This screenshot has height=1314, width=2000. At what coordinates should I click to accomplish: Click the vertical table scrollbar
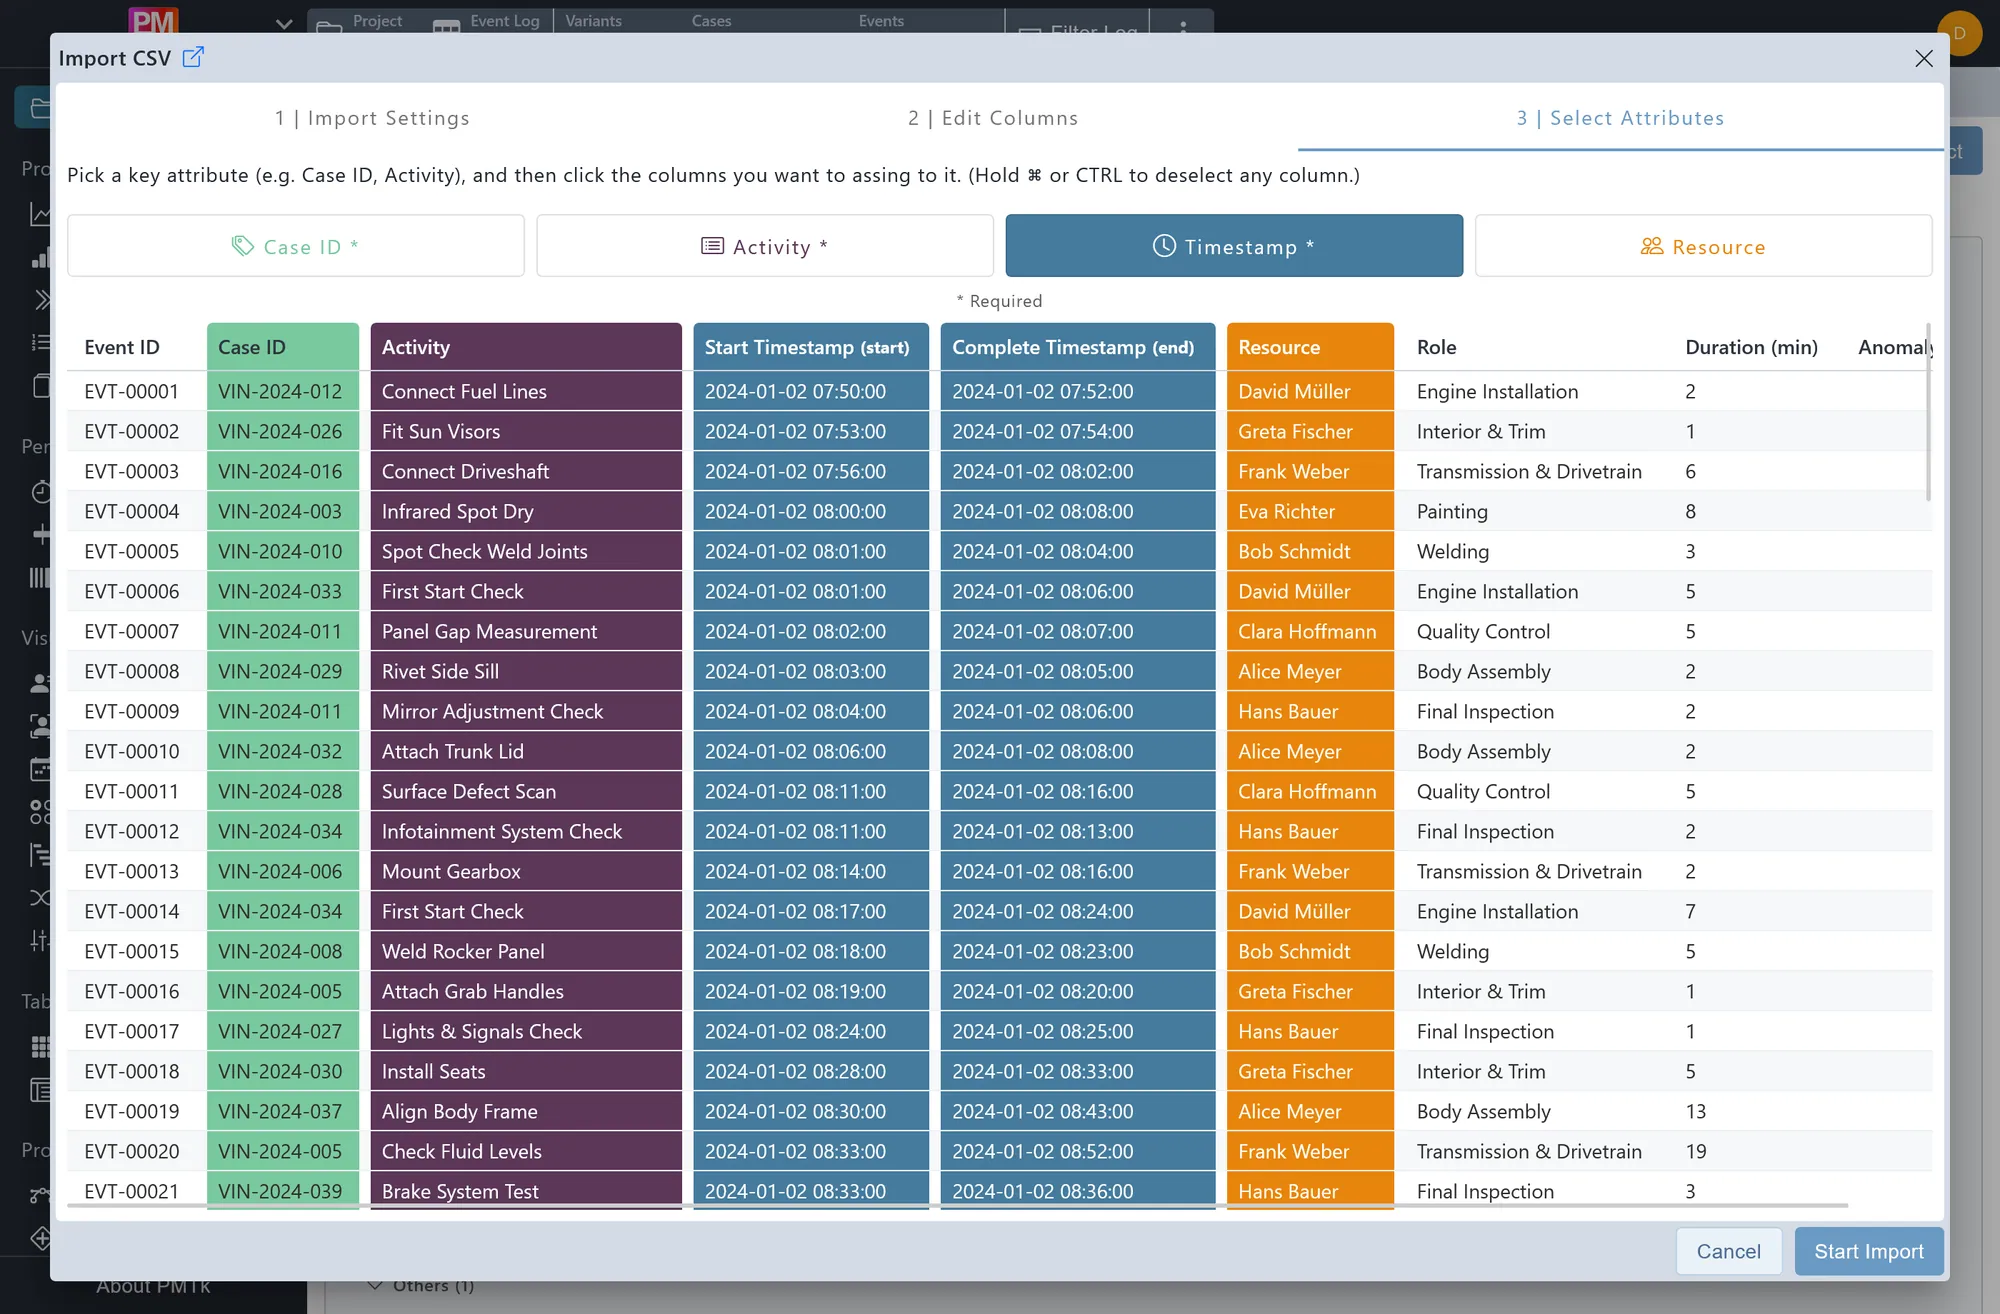[x=1928, y=412]
